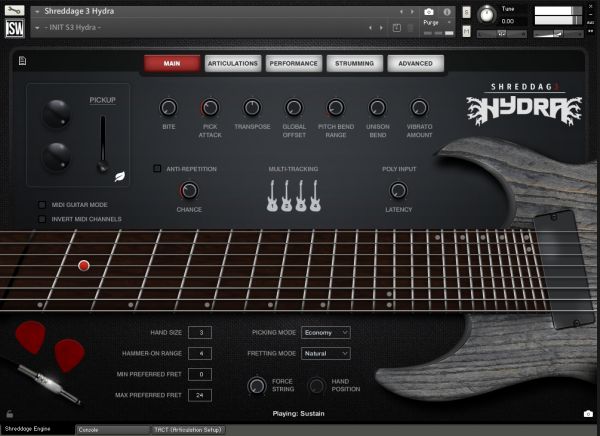Switch to the Main tab
600x436 pixels.
coord(172,63)
